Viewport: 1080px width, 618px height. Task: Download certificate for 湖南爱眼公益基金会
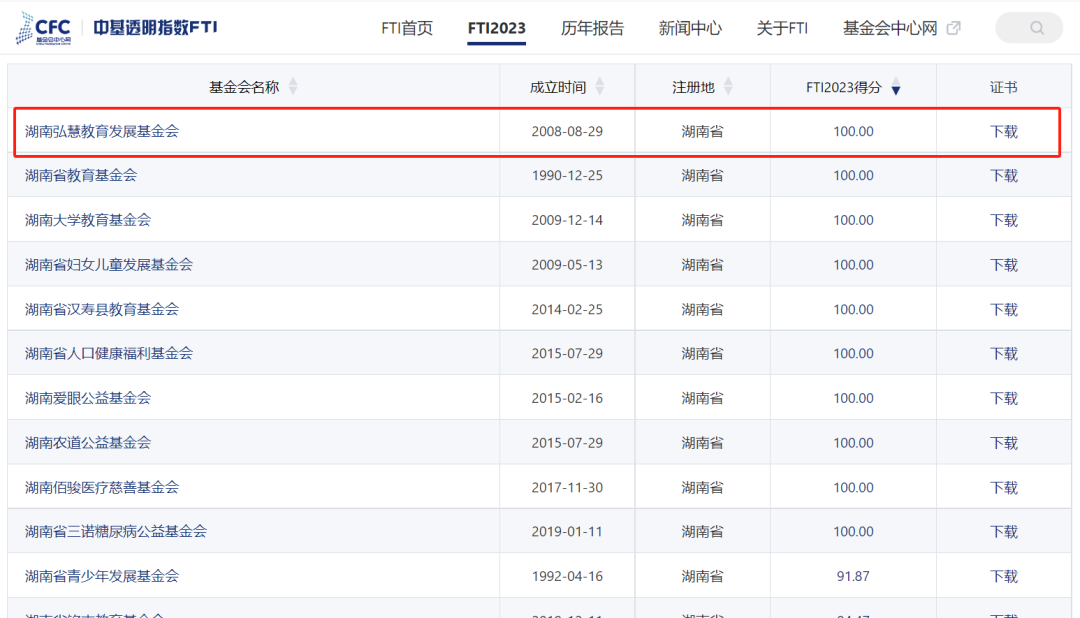(x=1004, y=398)
